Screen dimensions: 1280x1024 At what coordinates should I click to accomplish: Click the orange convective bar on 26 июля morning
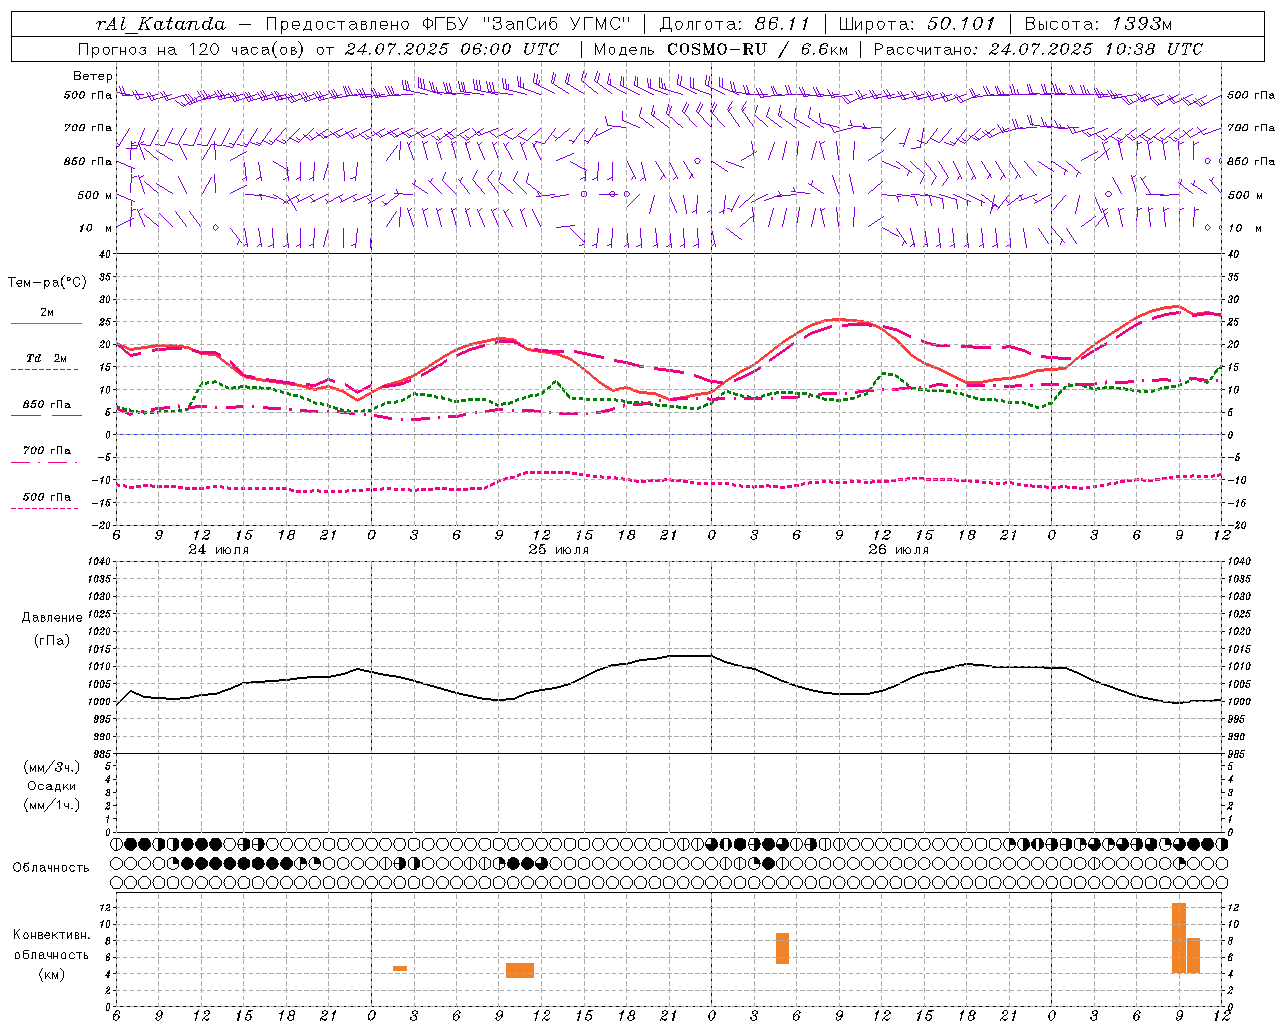tap(782, 948)
